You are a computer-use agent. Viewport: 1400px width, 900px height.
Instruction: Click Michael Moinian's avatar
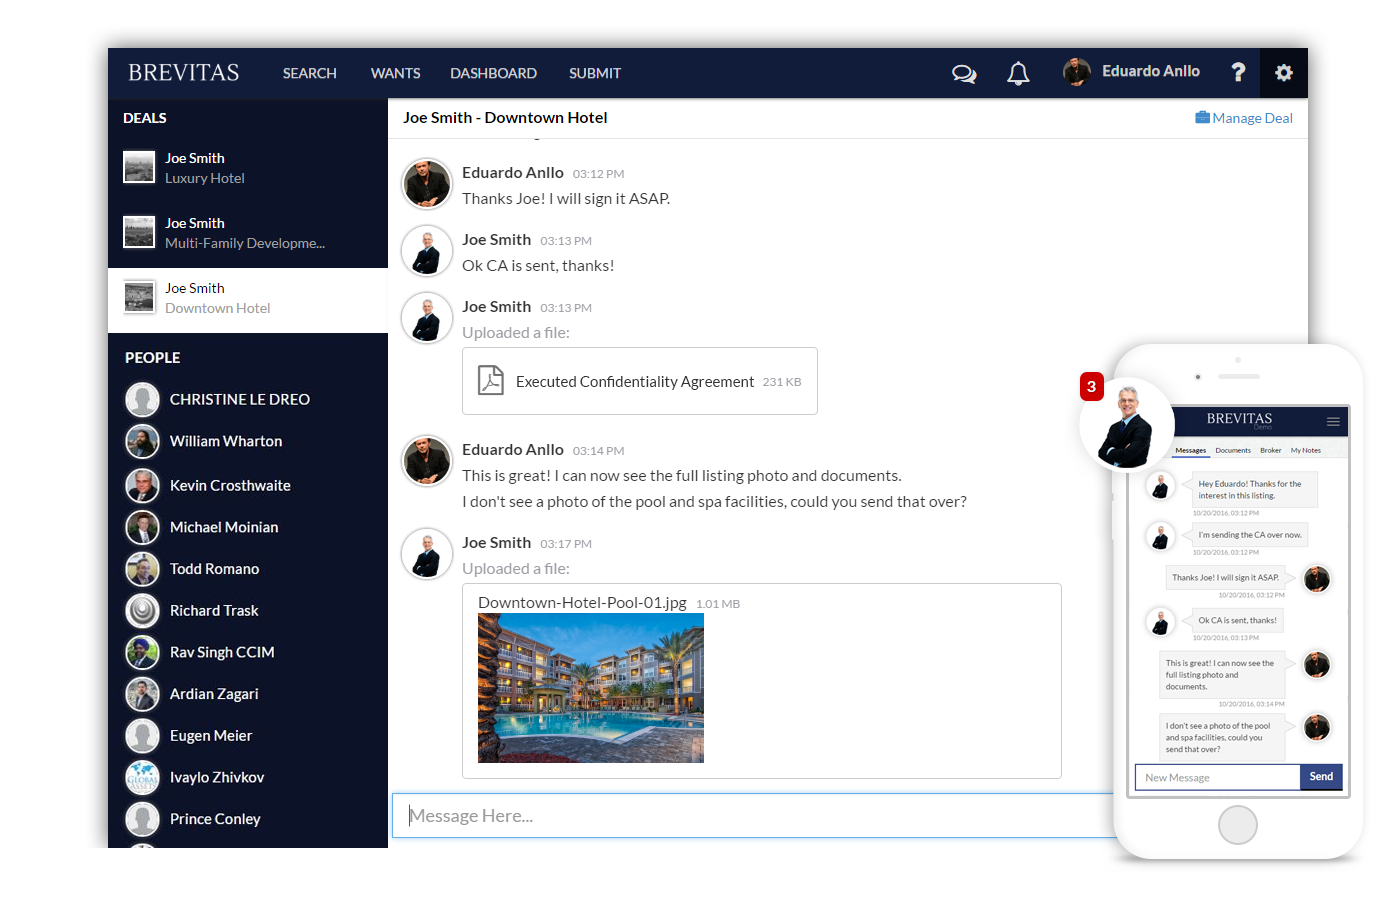(x=143, y=527)
